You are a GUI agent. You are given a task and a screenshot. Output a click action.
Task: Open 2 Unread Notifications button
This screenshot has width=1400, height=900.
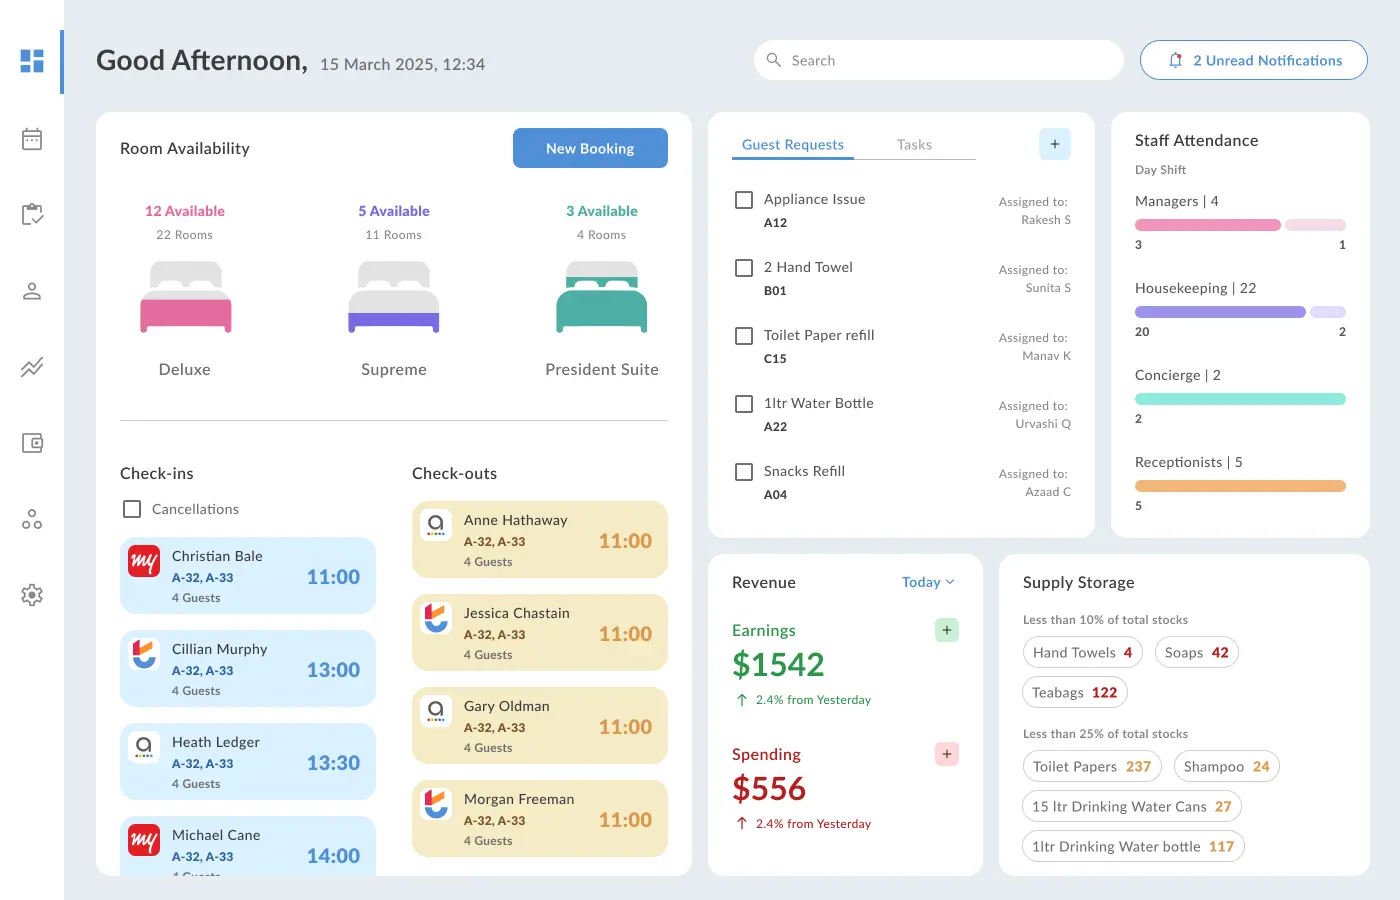click(x=1254, y=60)
